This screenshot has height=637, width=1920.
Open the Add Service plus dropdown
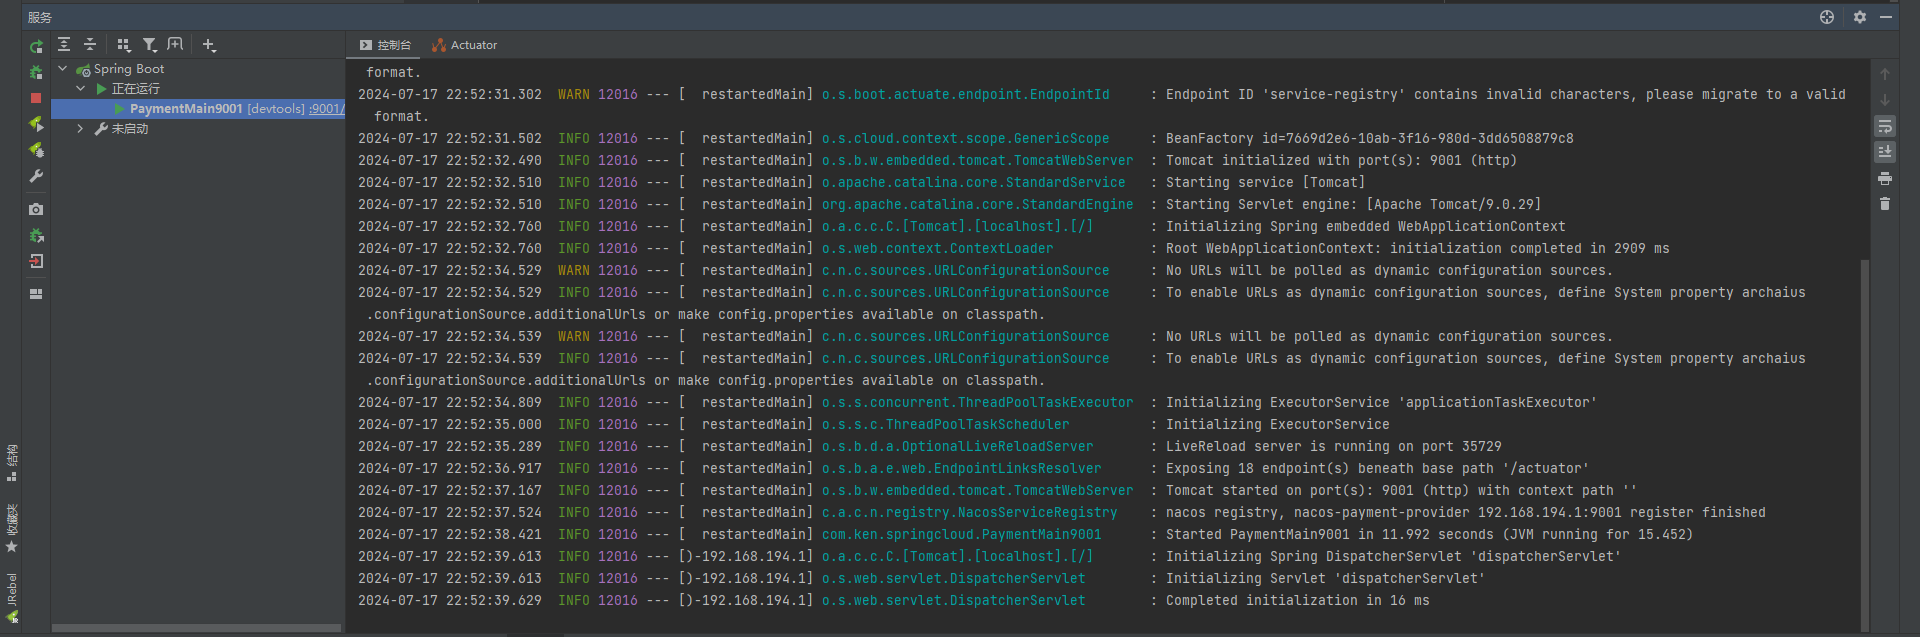pyautogui.click(x=209, y=44)
